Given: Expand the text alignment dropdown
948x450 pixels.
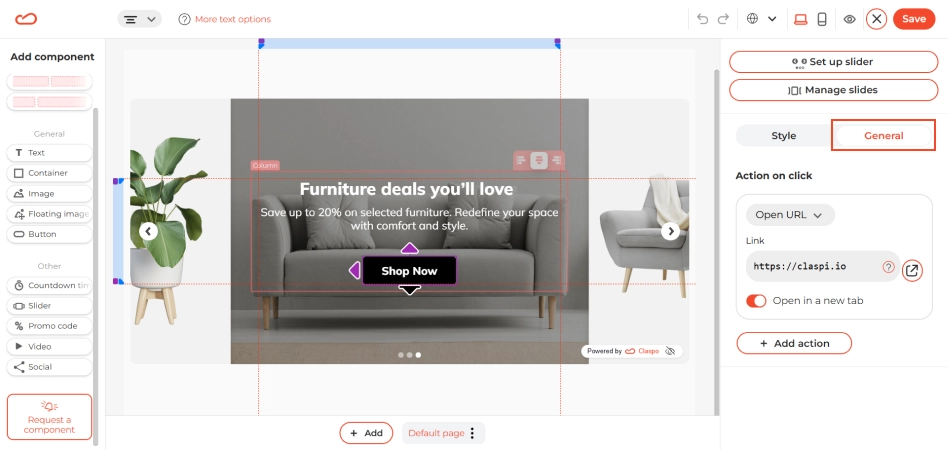Looking at the screenshot, I should click(139, 19).
